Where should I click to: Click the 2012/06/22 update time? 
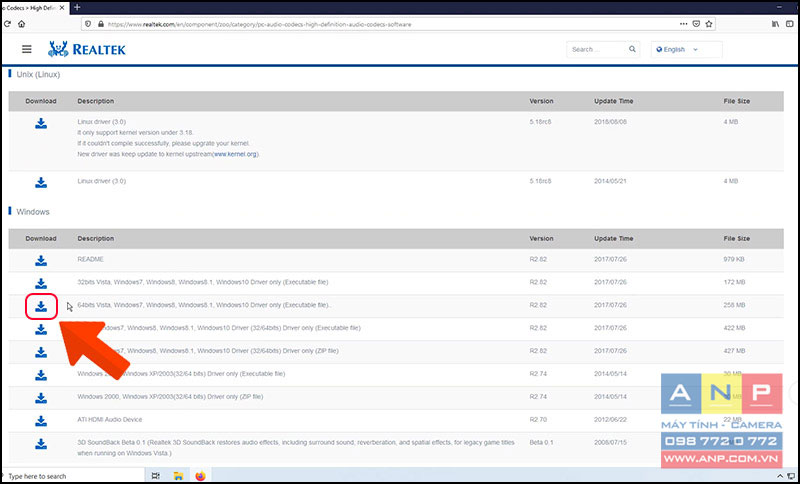click(610, 420)
